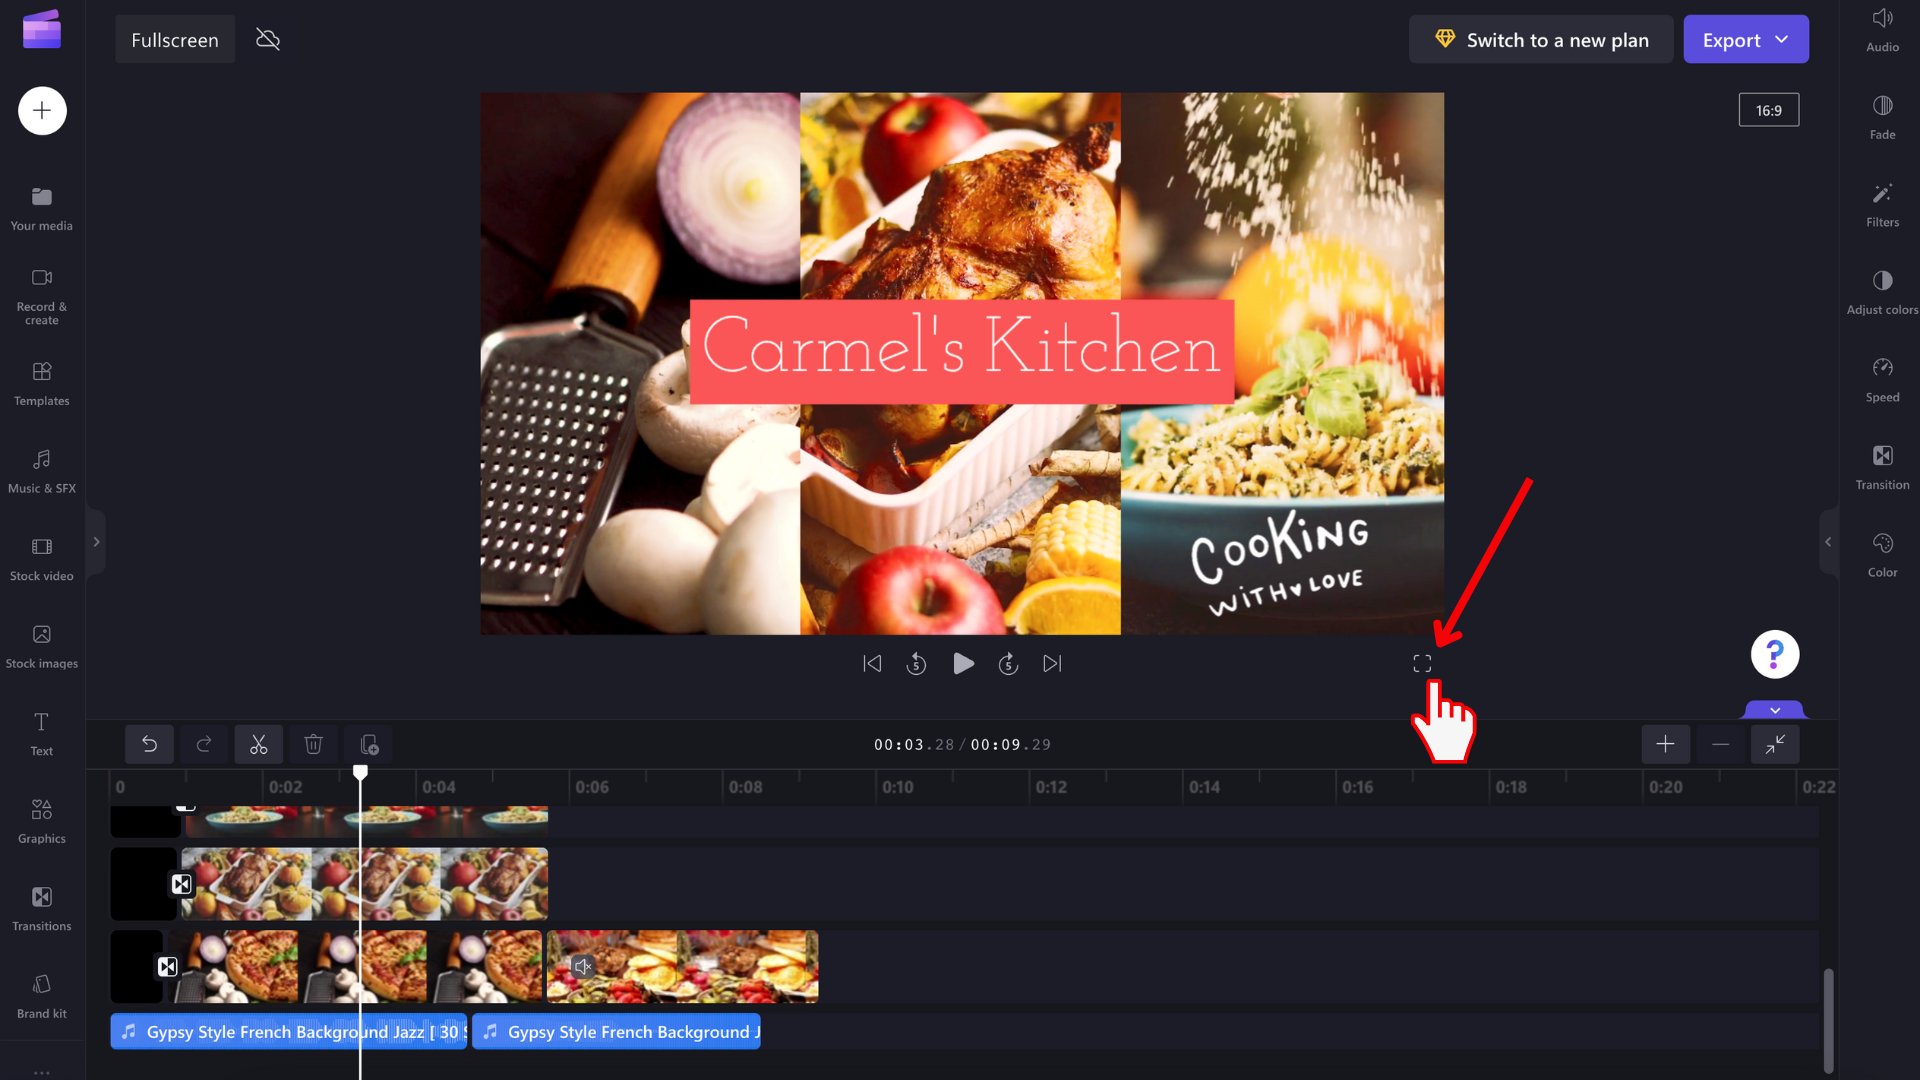Delete clip with trash icon

(313, 745)
